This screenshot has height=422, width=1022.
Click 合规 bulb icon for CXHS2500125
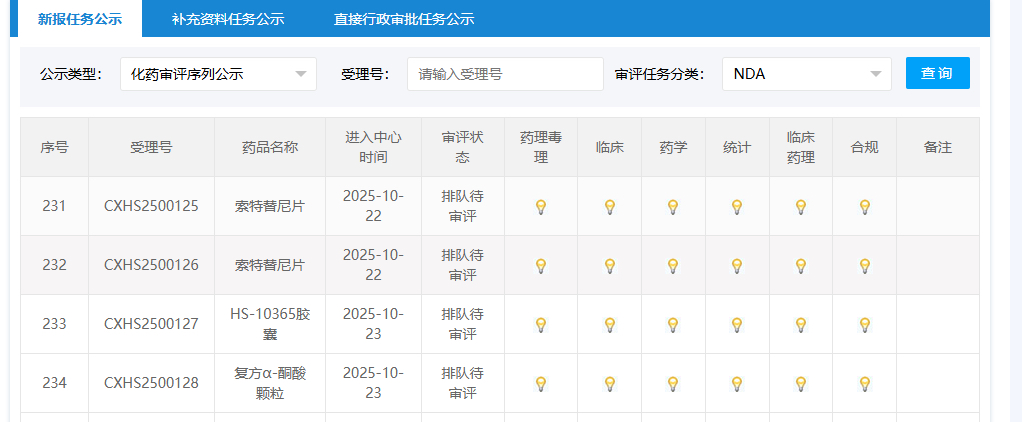864,207
